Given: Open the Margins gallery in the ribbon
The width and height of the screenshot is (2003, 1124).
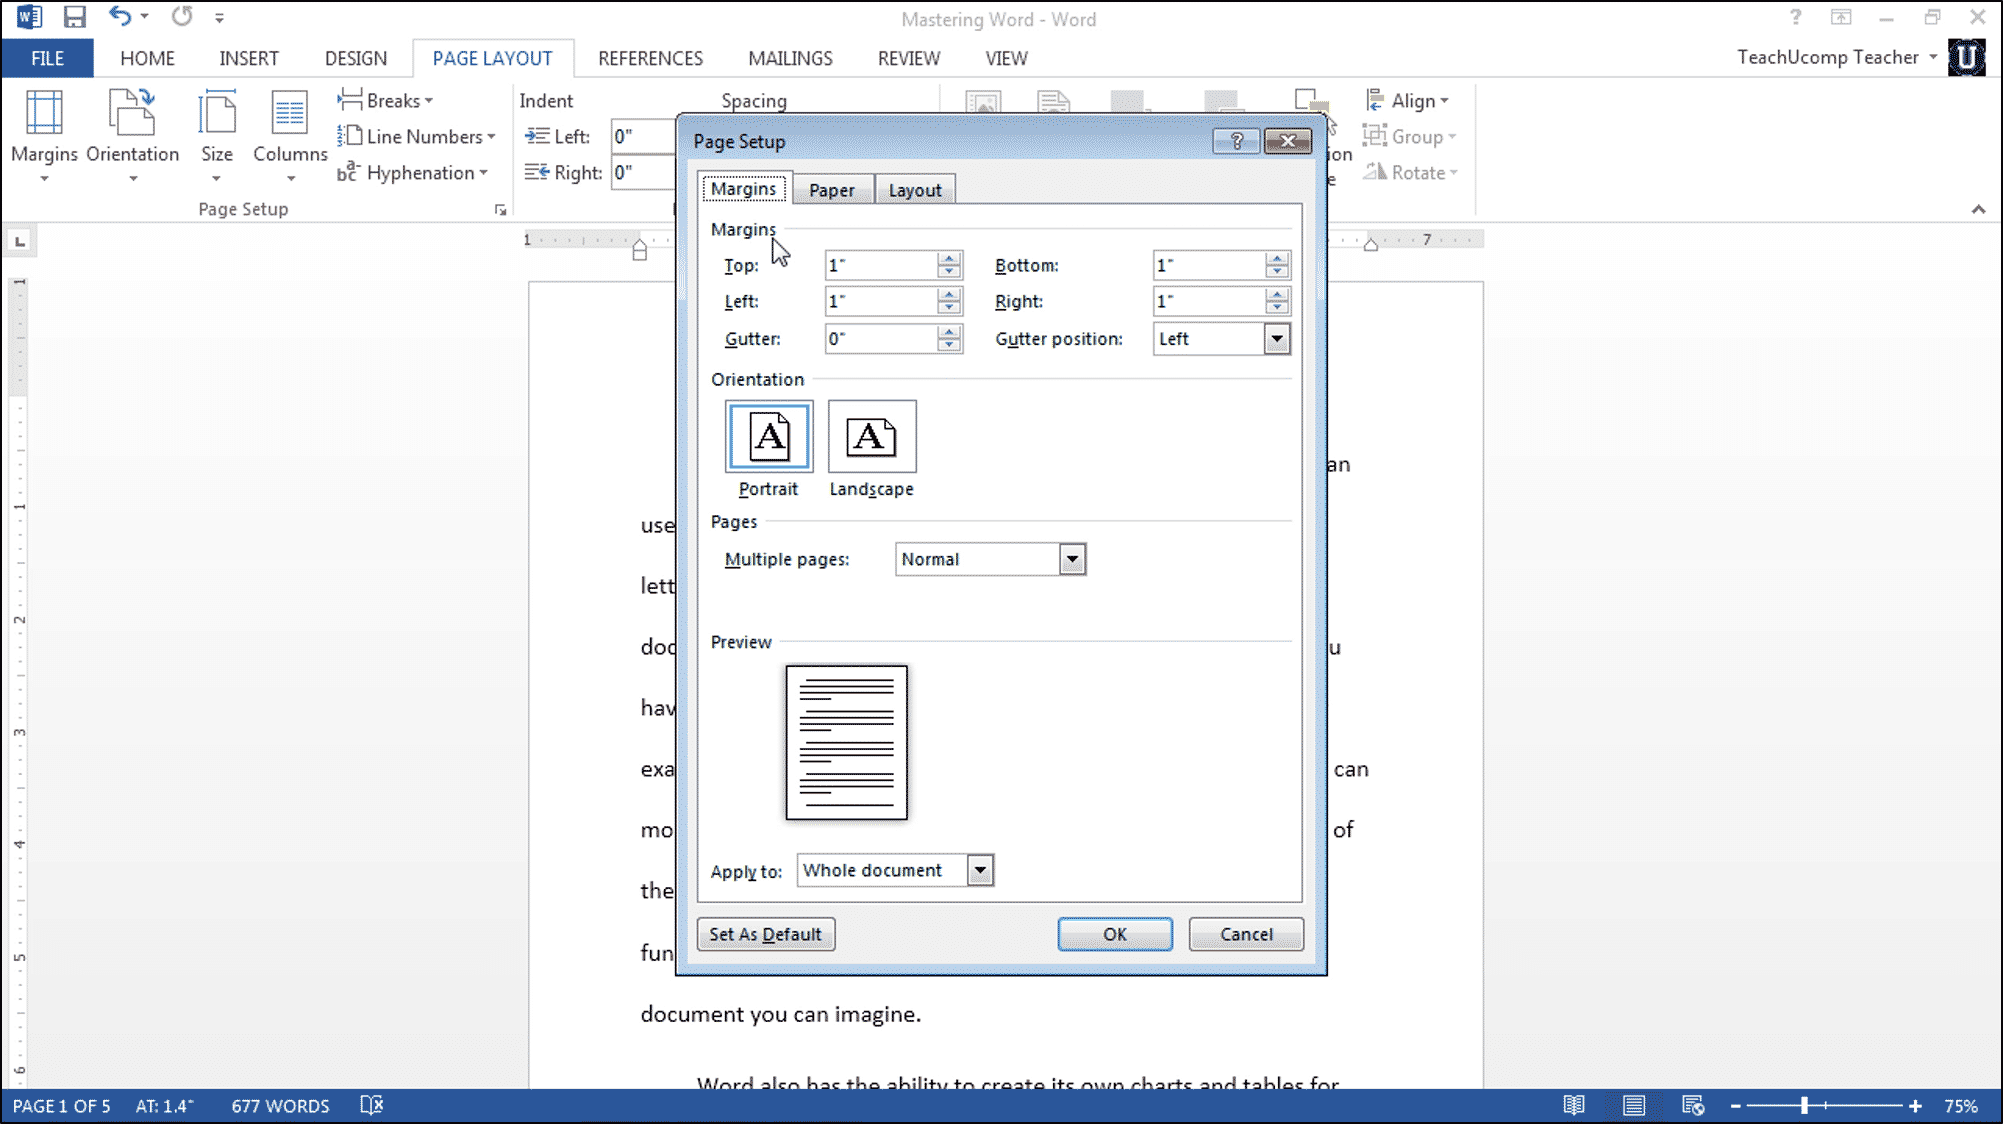Looking at the screenshot, I should point(44,135).
